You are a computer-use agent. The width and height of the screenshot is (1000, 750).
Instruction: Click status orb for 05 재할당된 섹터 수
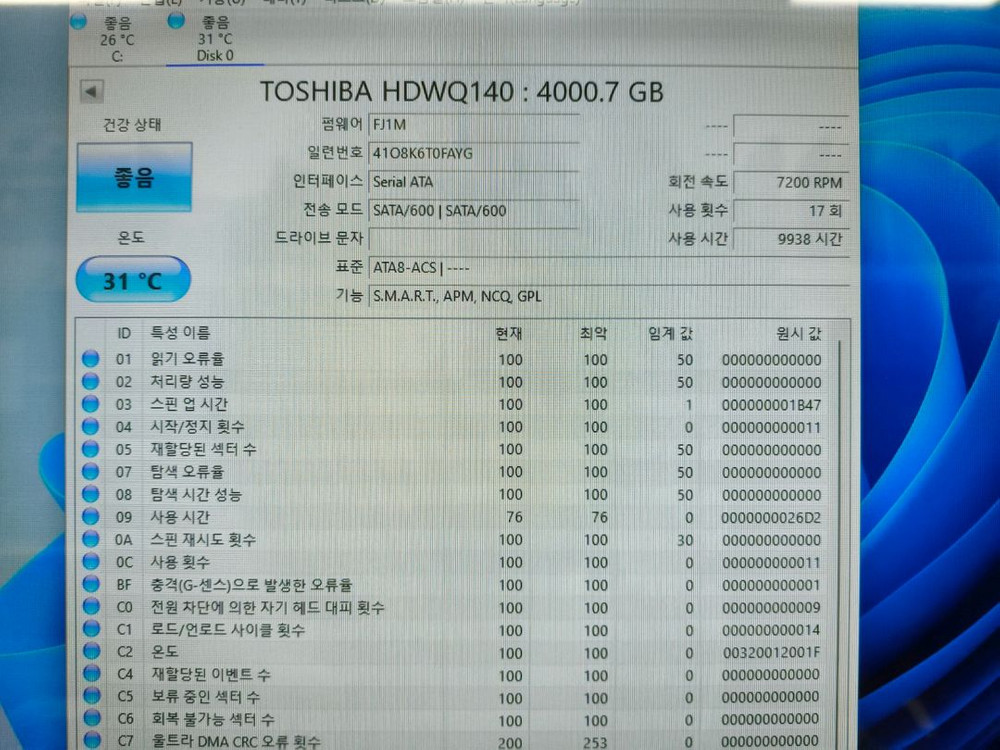point(91,449)
